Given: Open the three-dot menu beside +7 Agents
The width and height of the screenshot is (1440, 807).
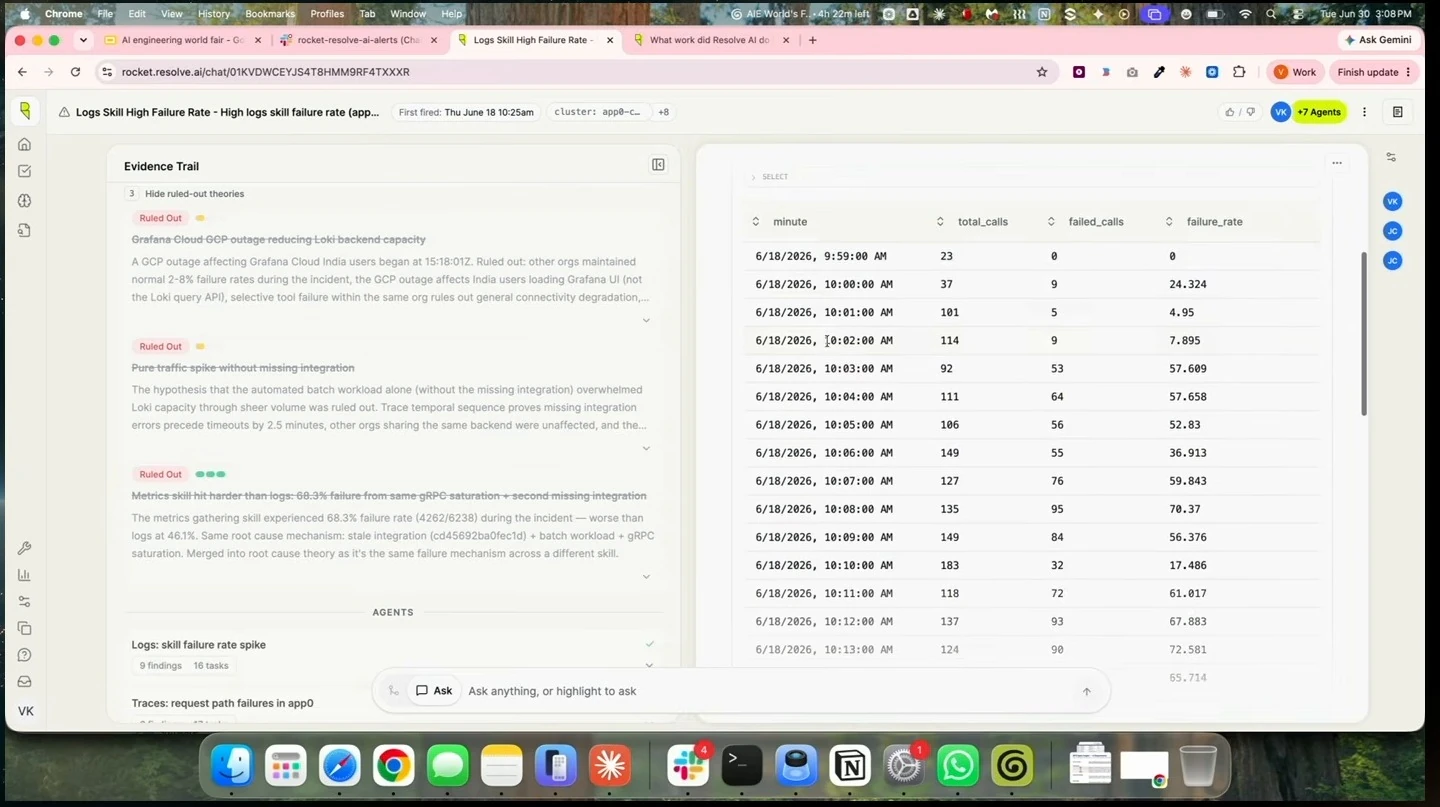Looking at the screenshot, I should 1364,112.
